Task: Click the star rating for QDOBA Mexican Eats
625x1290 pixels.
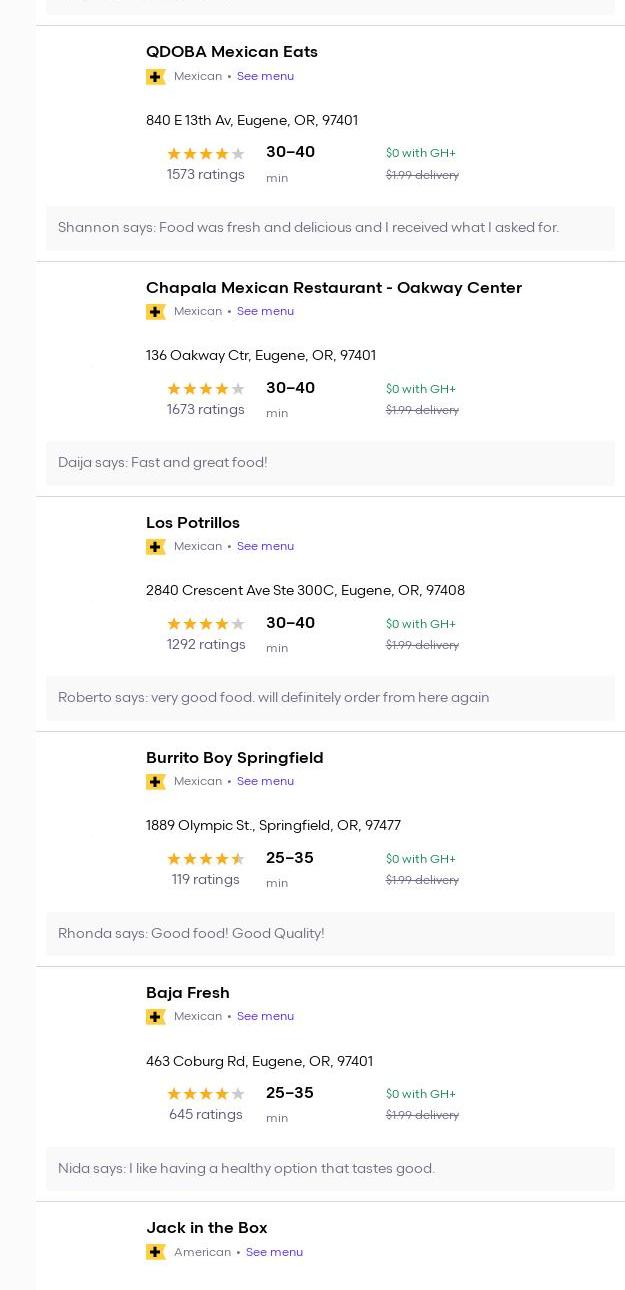Action: click(x=205, y=154)
